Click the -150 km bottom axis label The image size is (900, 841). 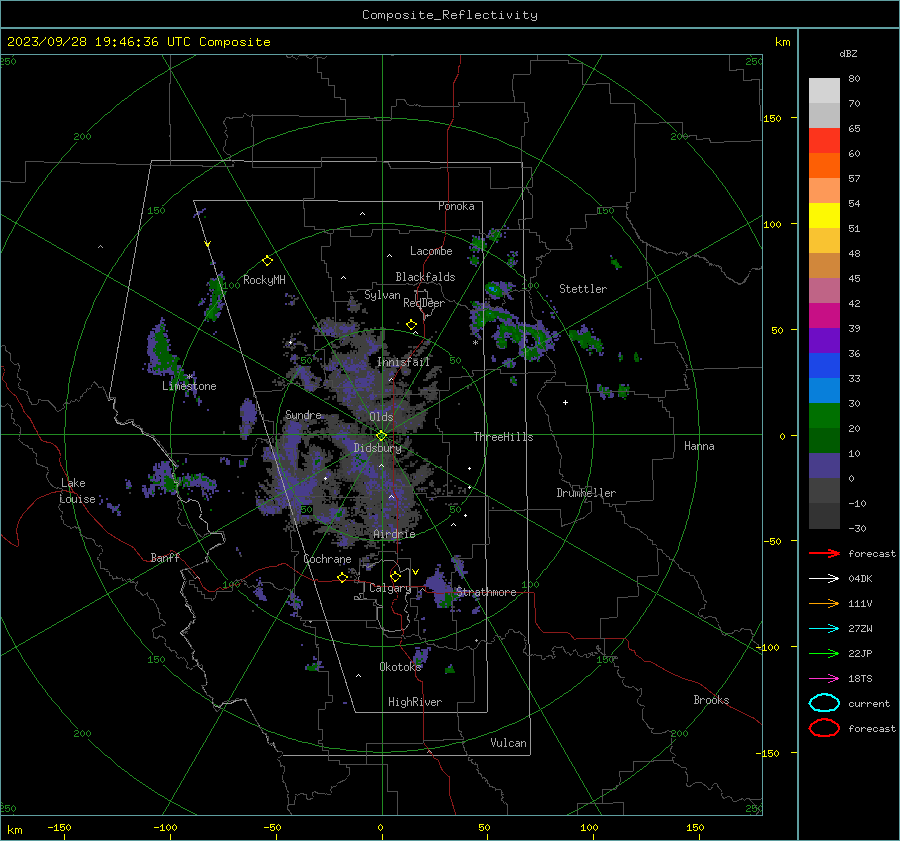59,828
